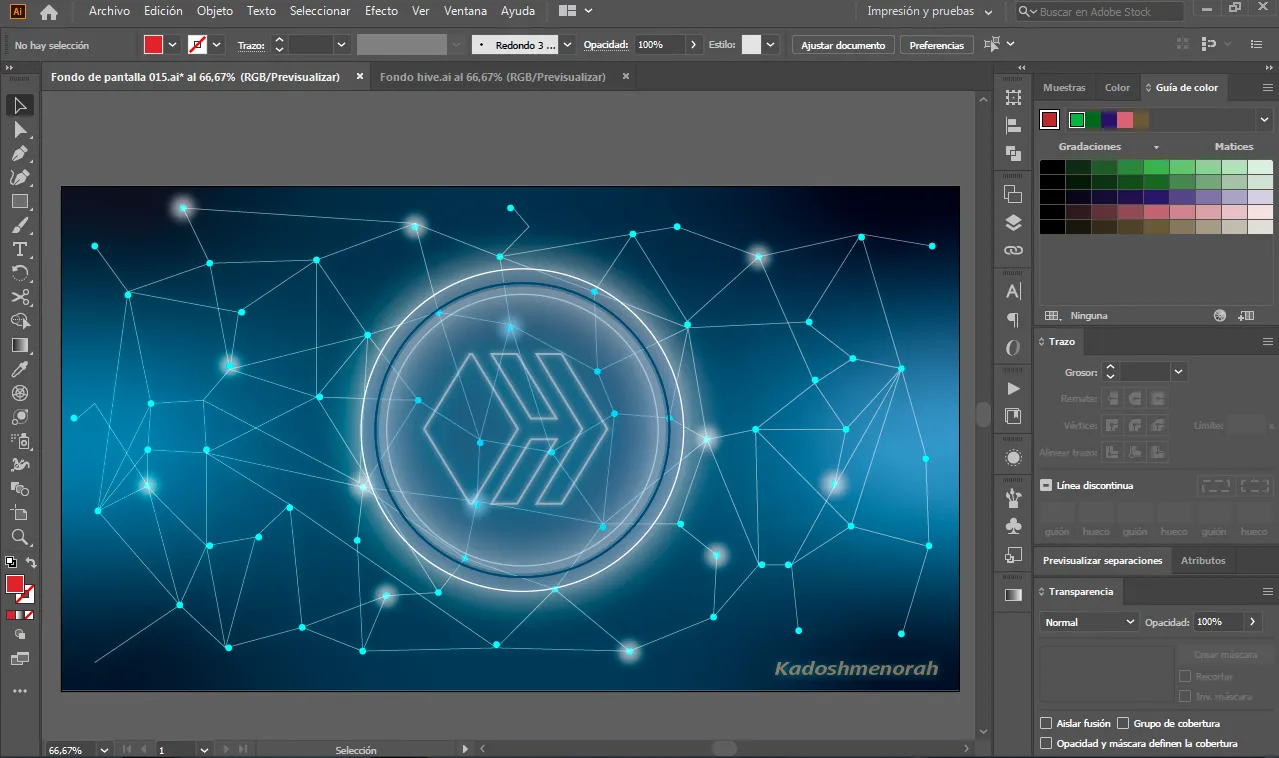Click the red Fill swatch in left toolbar
1279x758 pixels.
point(15,584)
